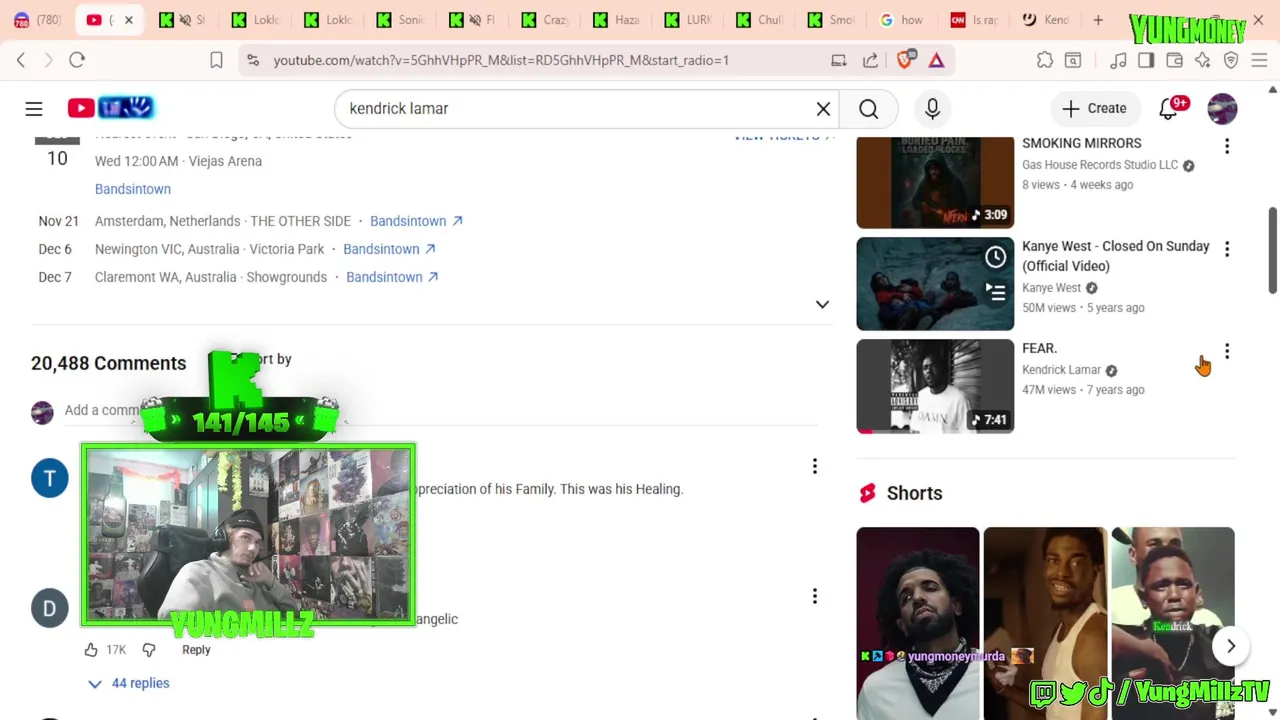Open more options for FEAR. video
This screenshot has width=1280, height=720.
1227,352
